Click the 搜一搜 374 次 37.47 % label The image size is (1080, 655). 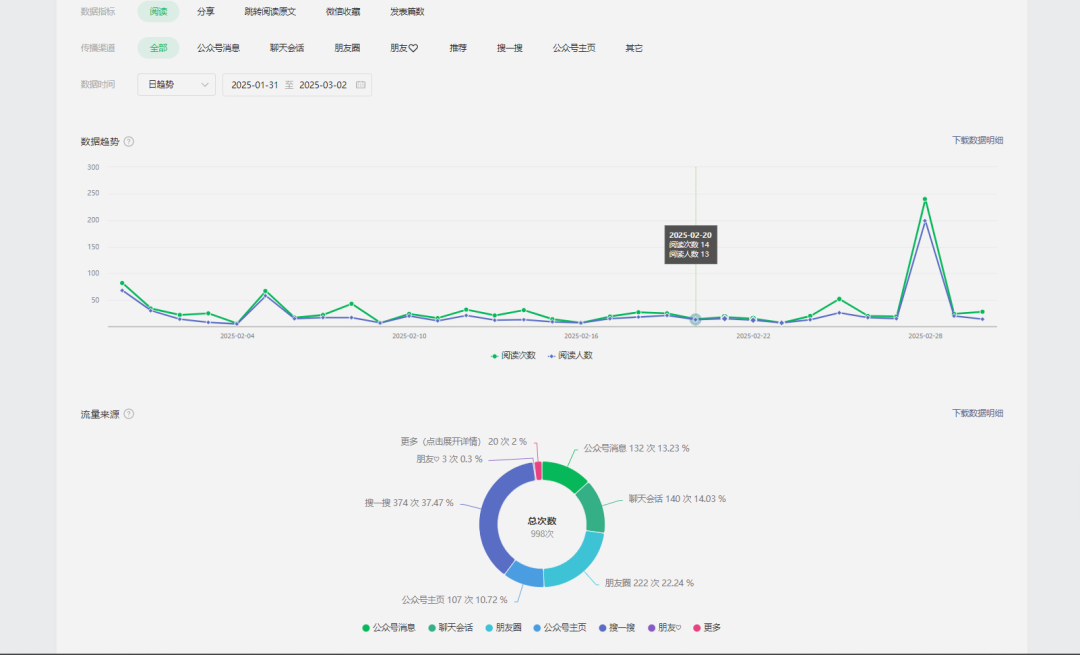pos(409,503)
